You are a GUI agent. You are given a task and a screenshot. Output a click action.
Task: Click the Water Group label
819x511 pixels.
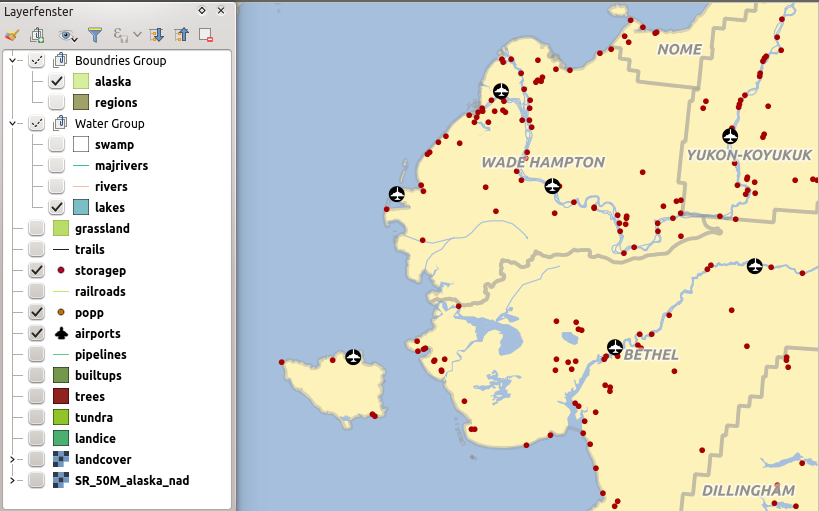[x=109, y=124]
